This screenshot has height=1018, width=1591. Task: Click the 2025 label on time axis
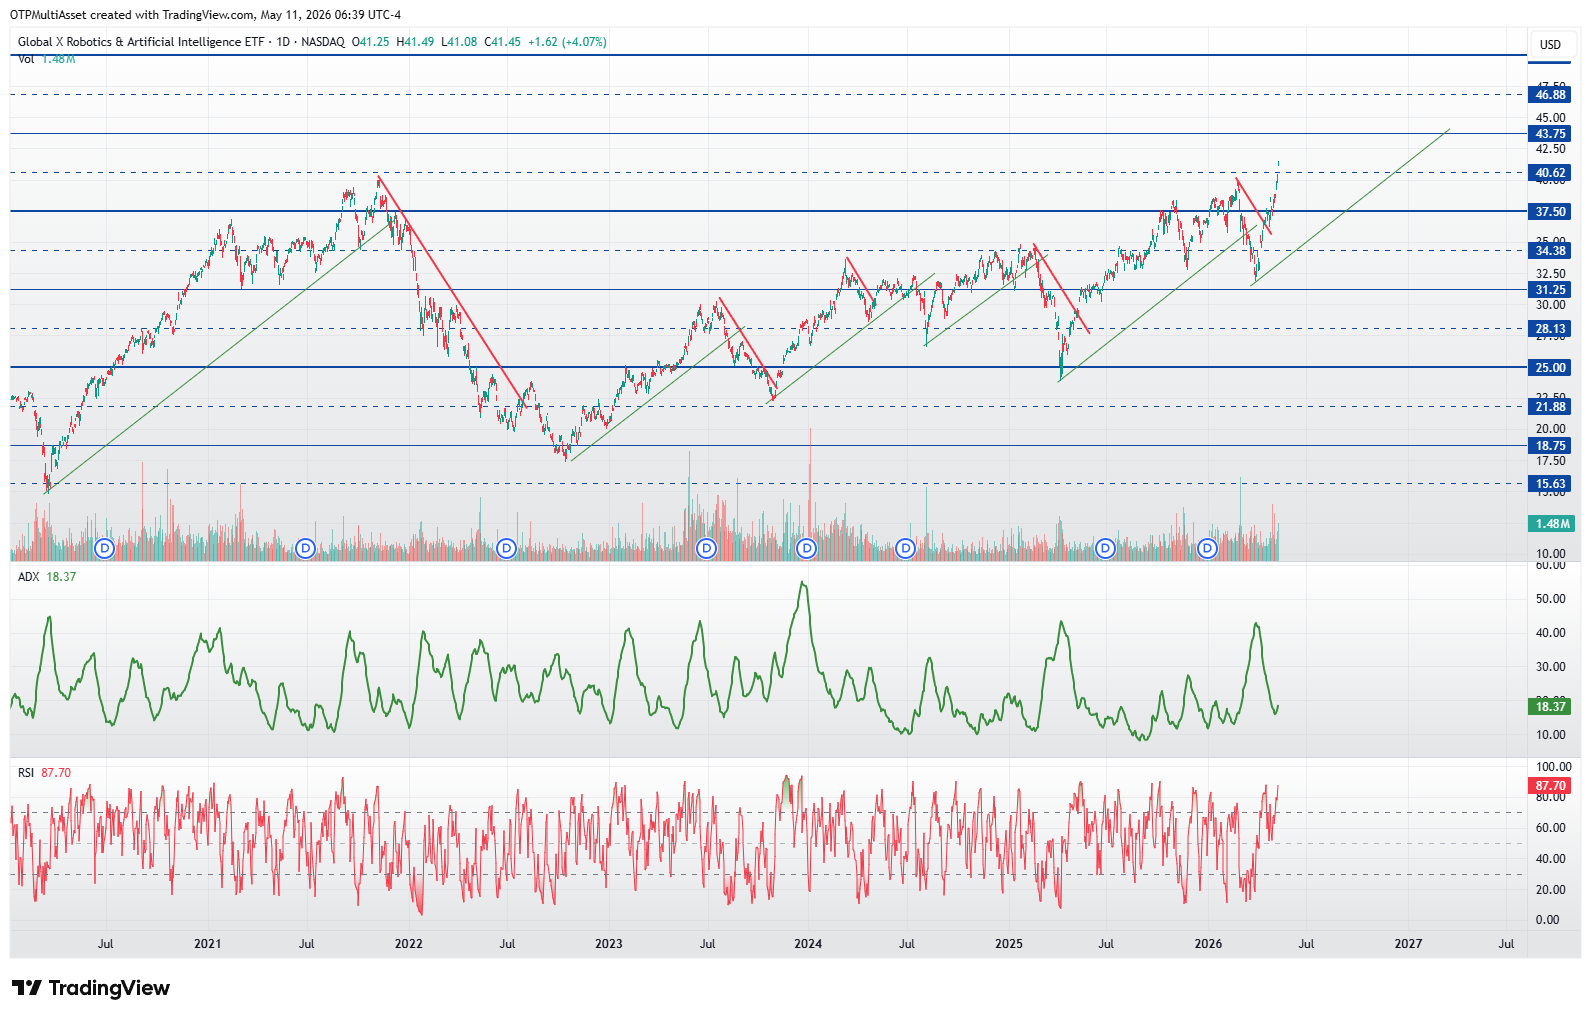pyautogui.click(x=1009, y=944)
